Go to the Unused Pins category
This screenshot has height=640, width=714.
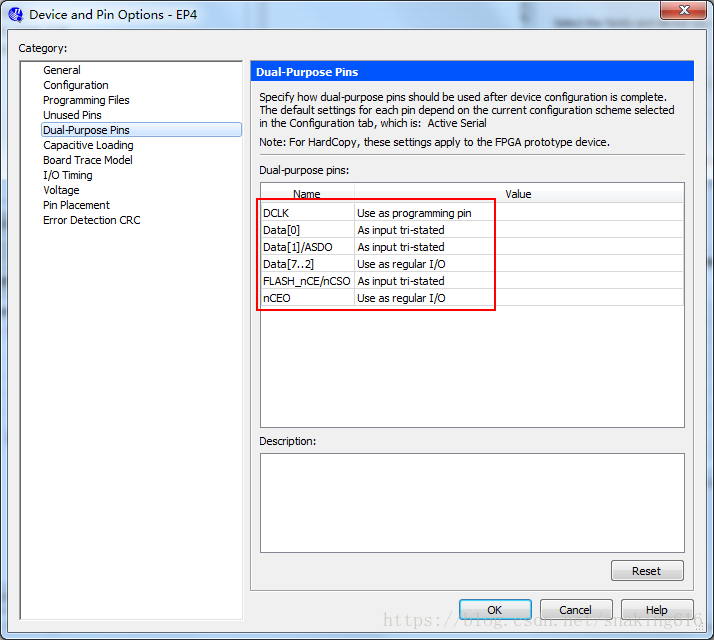pyautogui.click(x=72, y=115)
